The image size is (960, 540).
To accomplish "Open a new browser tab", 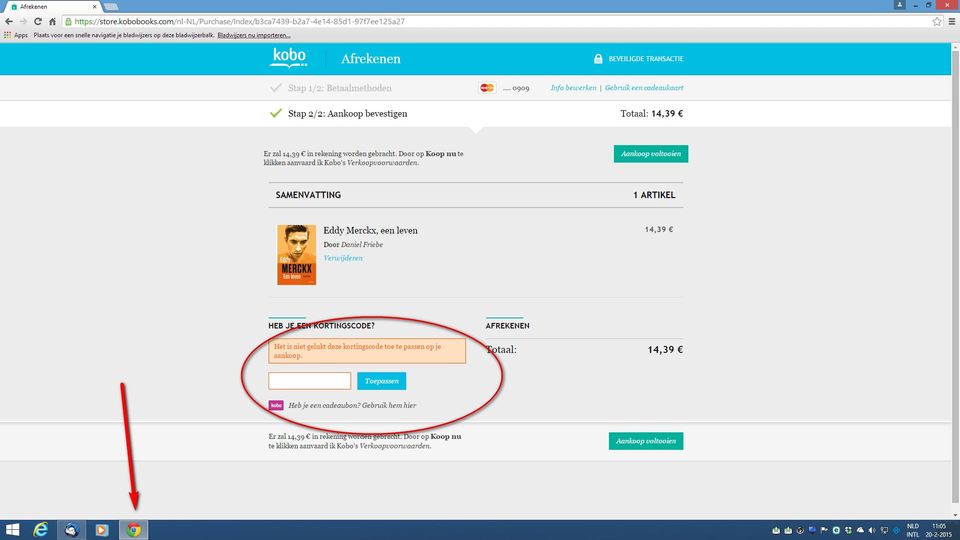I will [x=111, y=7].
